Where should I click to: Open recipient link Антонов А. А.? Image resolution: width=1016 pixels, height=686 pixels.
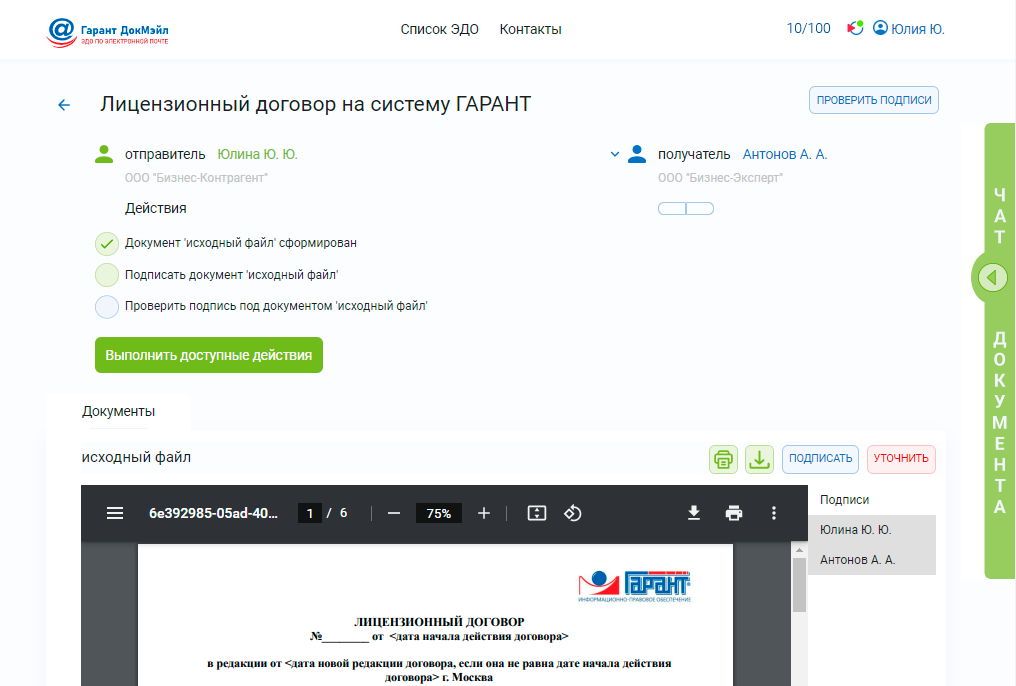[785, 154]
